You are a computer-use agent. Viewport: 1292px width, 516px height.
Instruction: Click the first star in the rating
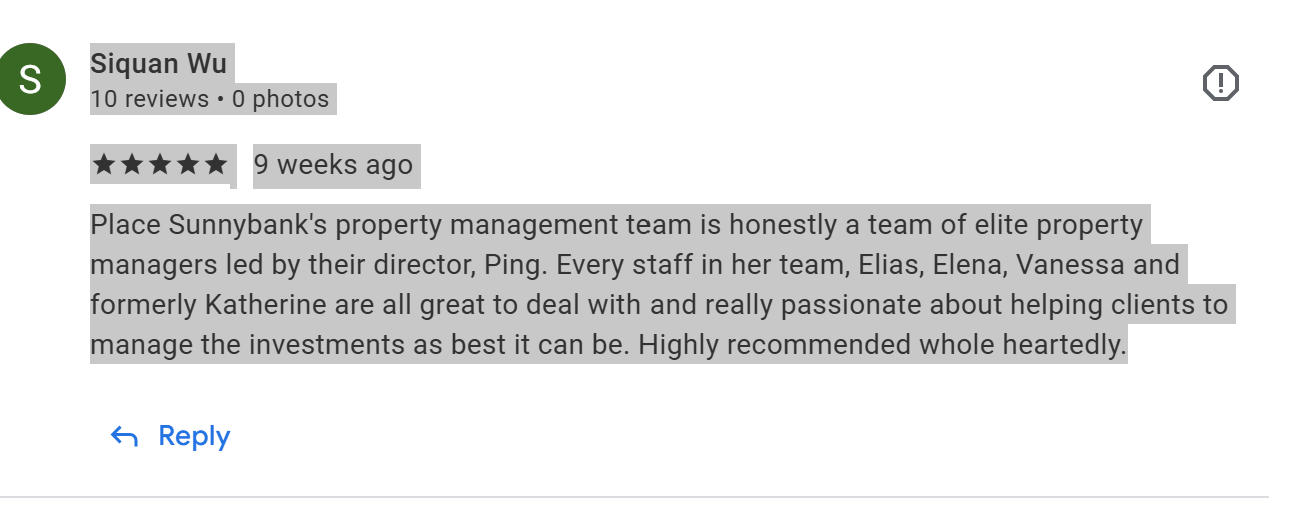pyautogui.click(x=104, y=165)
